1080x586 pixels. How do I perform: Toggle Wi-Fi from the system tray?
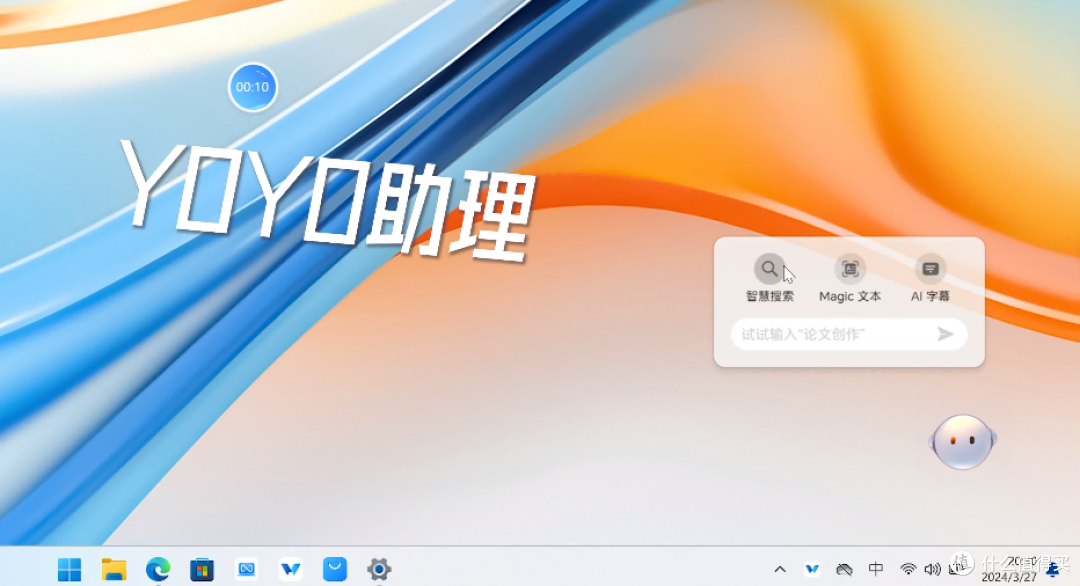908,569
